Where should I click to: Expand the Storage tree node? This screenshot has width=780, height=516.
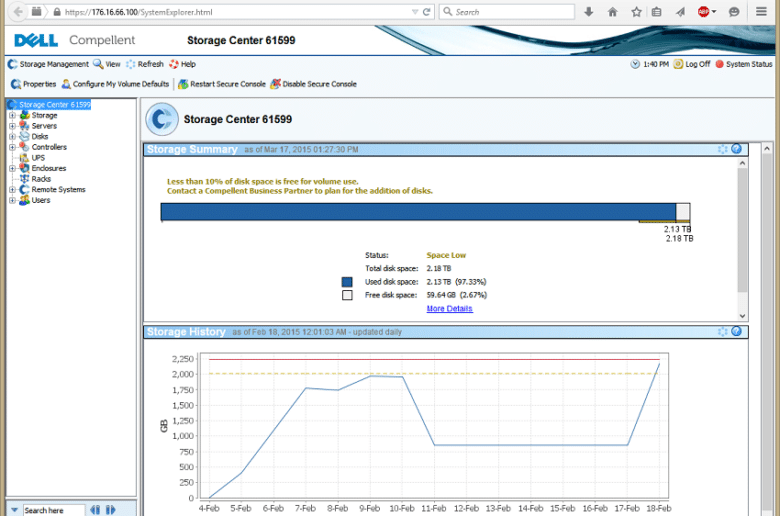[12, 115]
